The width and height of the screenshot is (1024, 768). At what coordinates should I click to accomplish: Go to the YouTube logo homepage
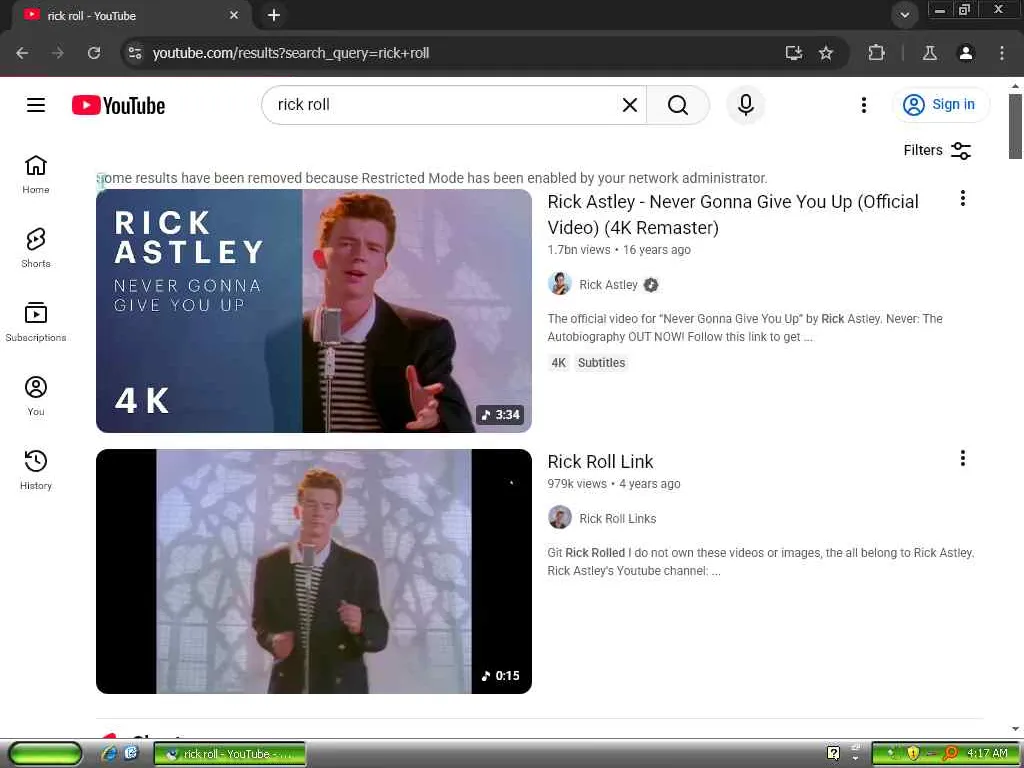pos(118,105)
